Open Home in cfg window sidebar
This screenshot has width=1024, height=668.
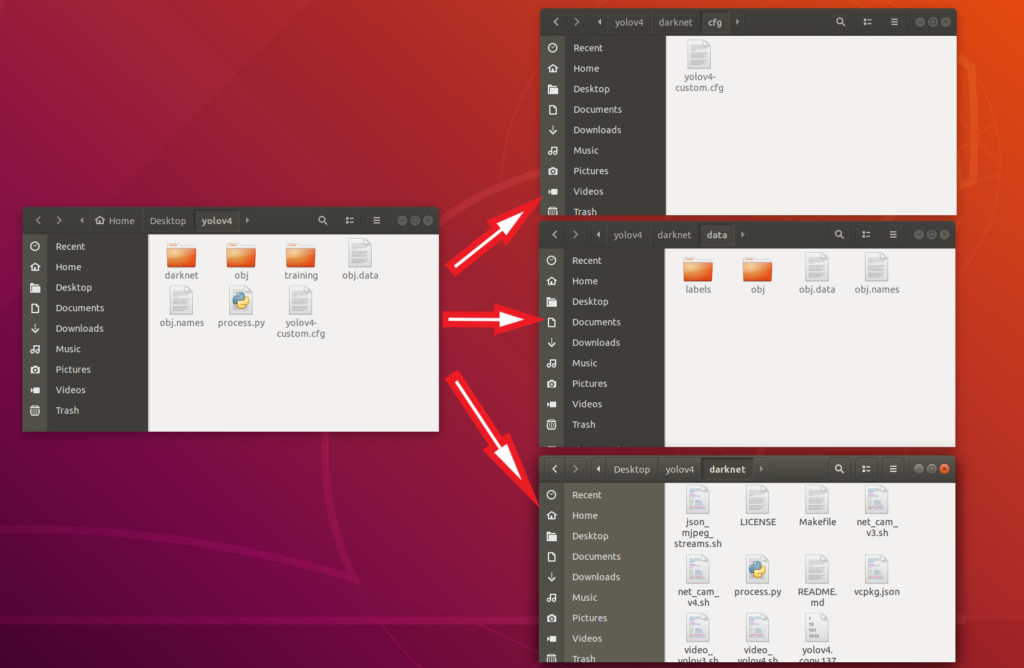586,69
